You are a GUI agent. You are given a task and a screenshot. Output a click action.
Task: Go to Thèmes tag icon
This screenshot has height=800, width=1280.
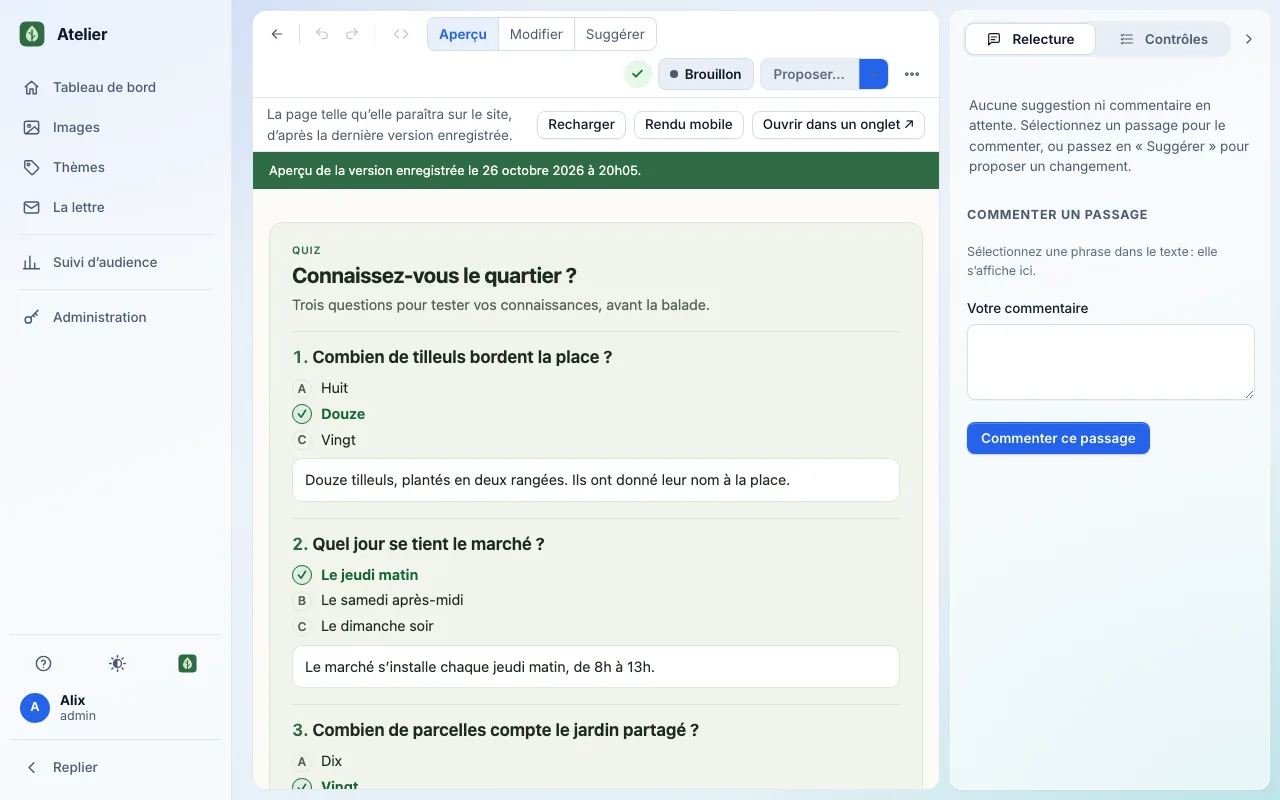(x=32, y=167)
